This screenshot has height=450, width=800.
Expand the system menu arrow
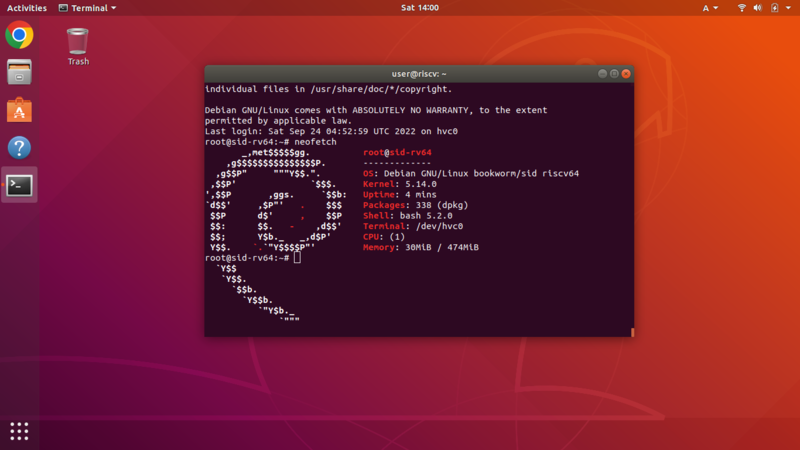(788, 8)
